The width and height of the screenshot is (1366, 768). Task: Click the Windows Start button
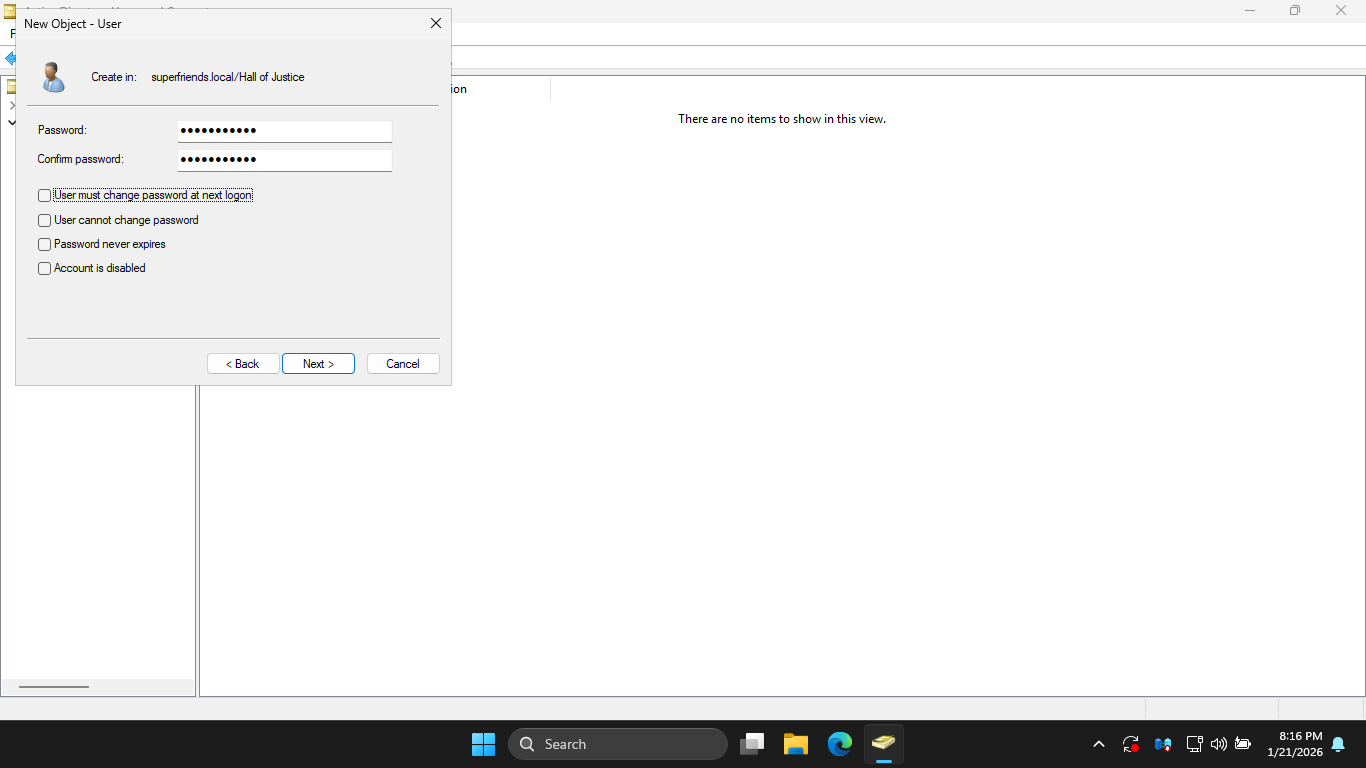pyautogui.click(x=483, y=744)
